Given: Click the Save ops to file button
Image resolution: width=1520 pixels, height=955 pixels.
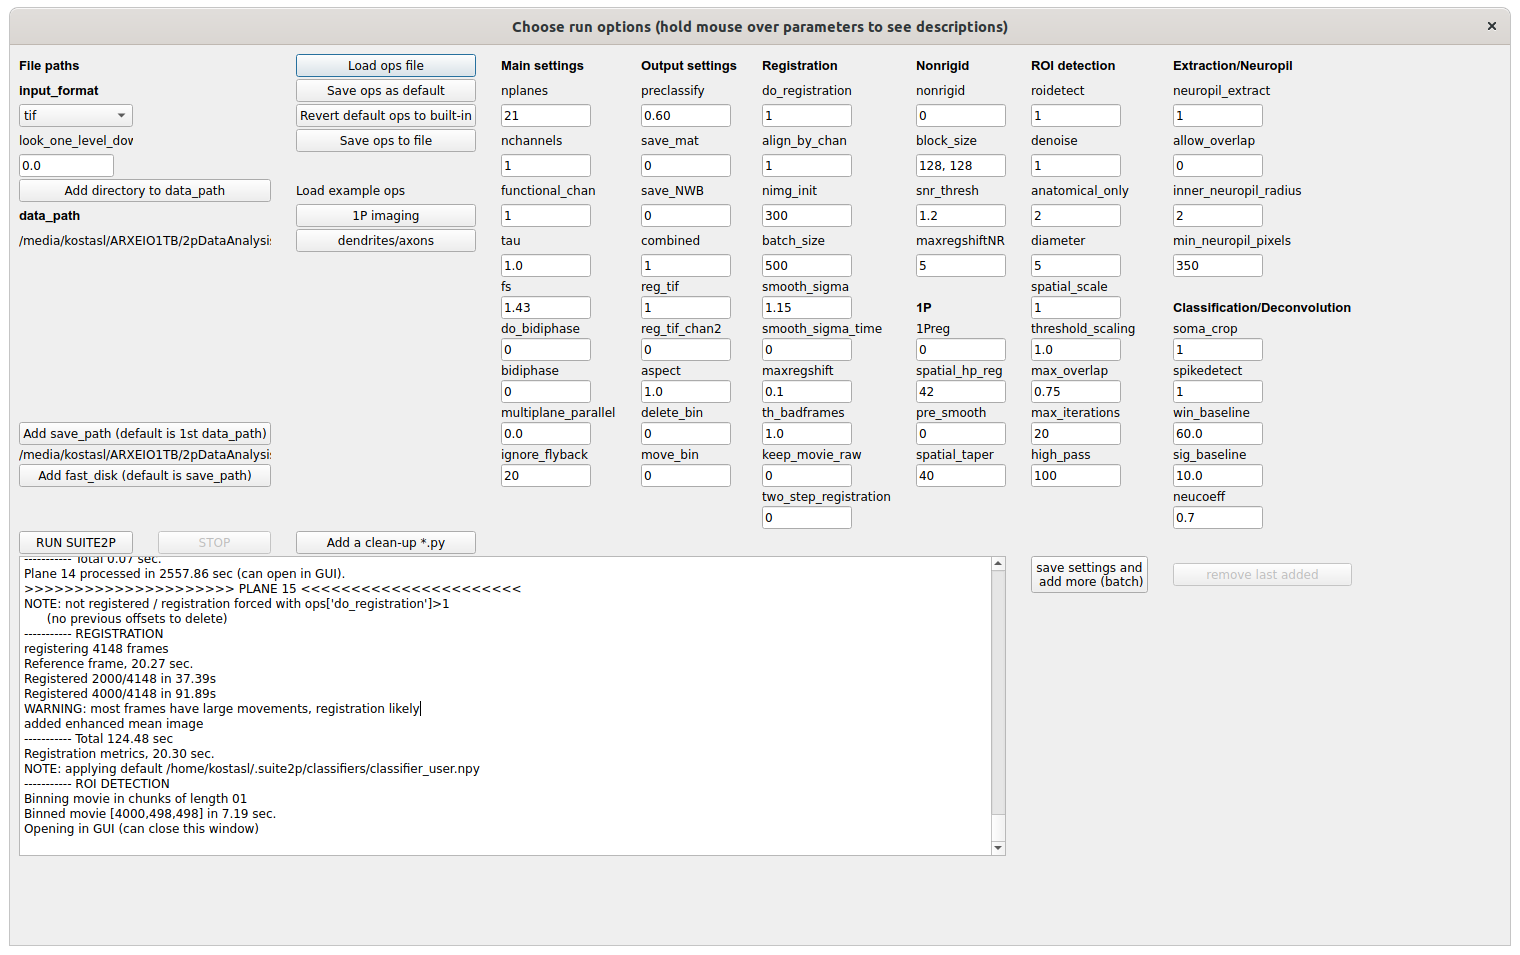Looking at the screenshot, I should pyautogui.click(x=385, y=140).
